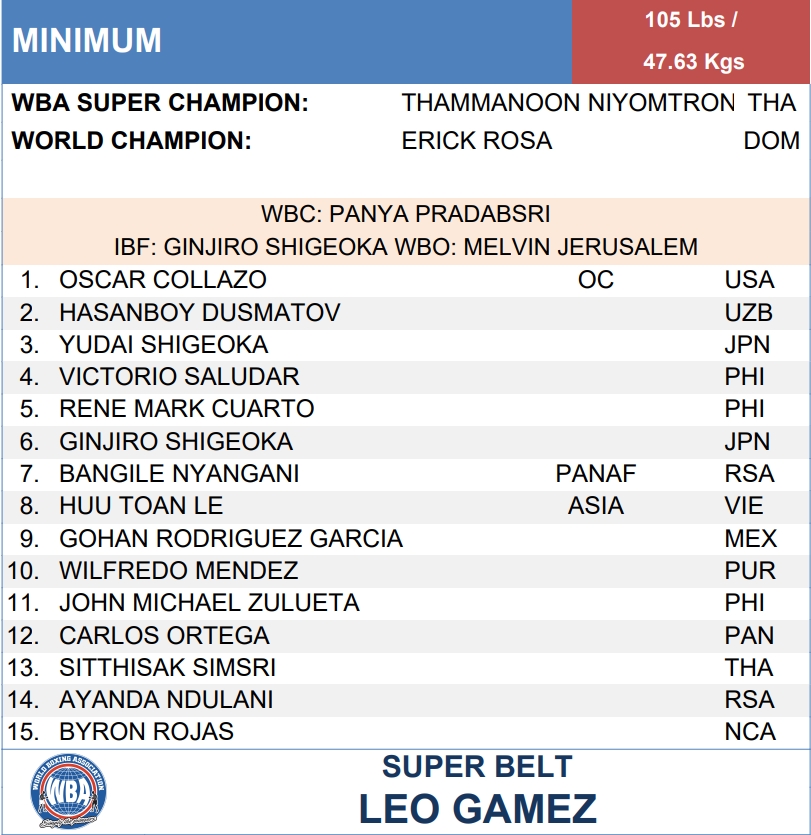The height and width of the screenshot is (835, 811).
Task: Select the ASIA label for Huu Toan Le
Action: point(596,506)
